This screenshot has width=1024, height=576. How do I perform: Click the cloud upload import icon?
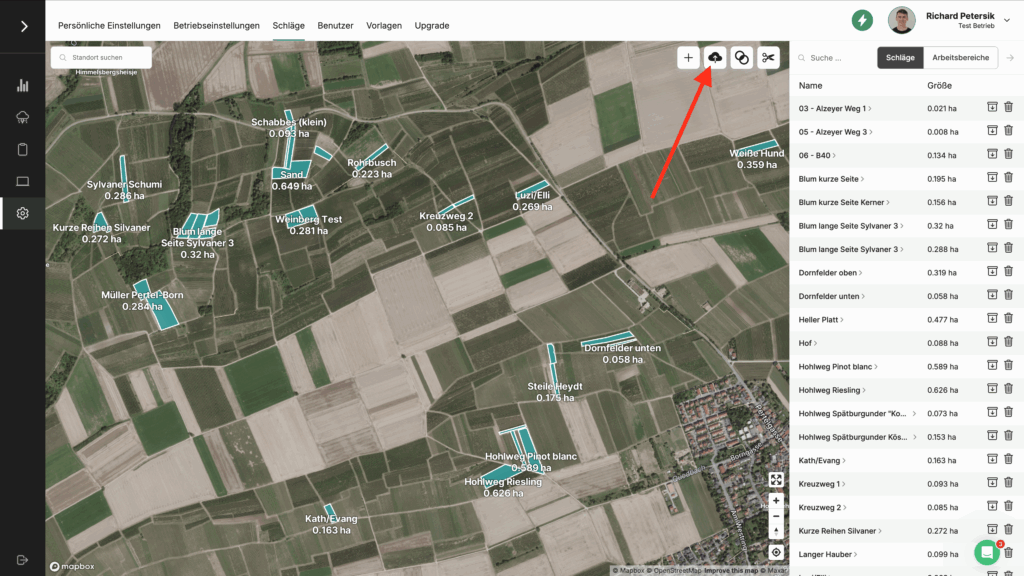[715, 58]
